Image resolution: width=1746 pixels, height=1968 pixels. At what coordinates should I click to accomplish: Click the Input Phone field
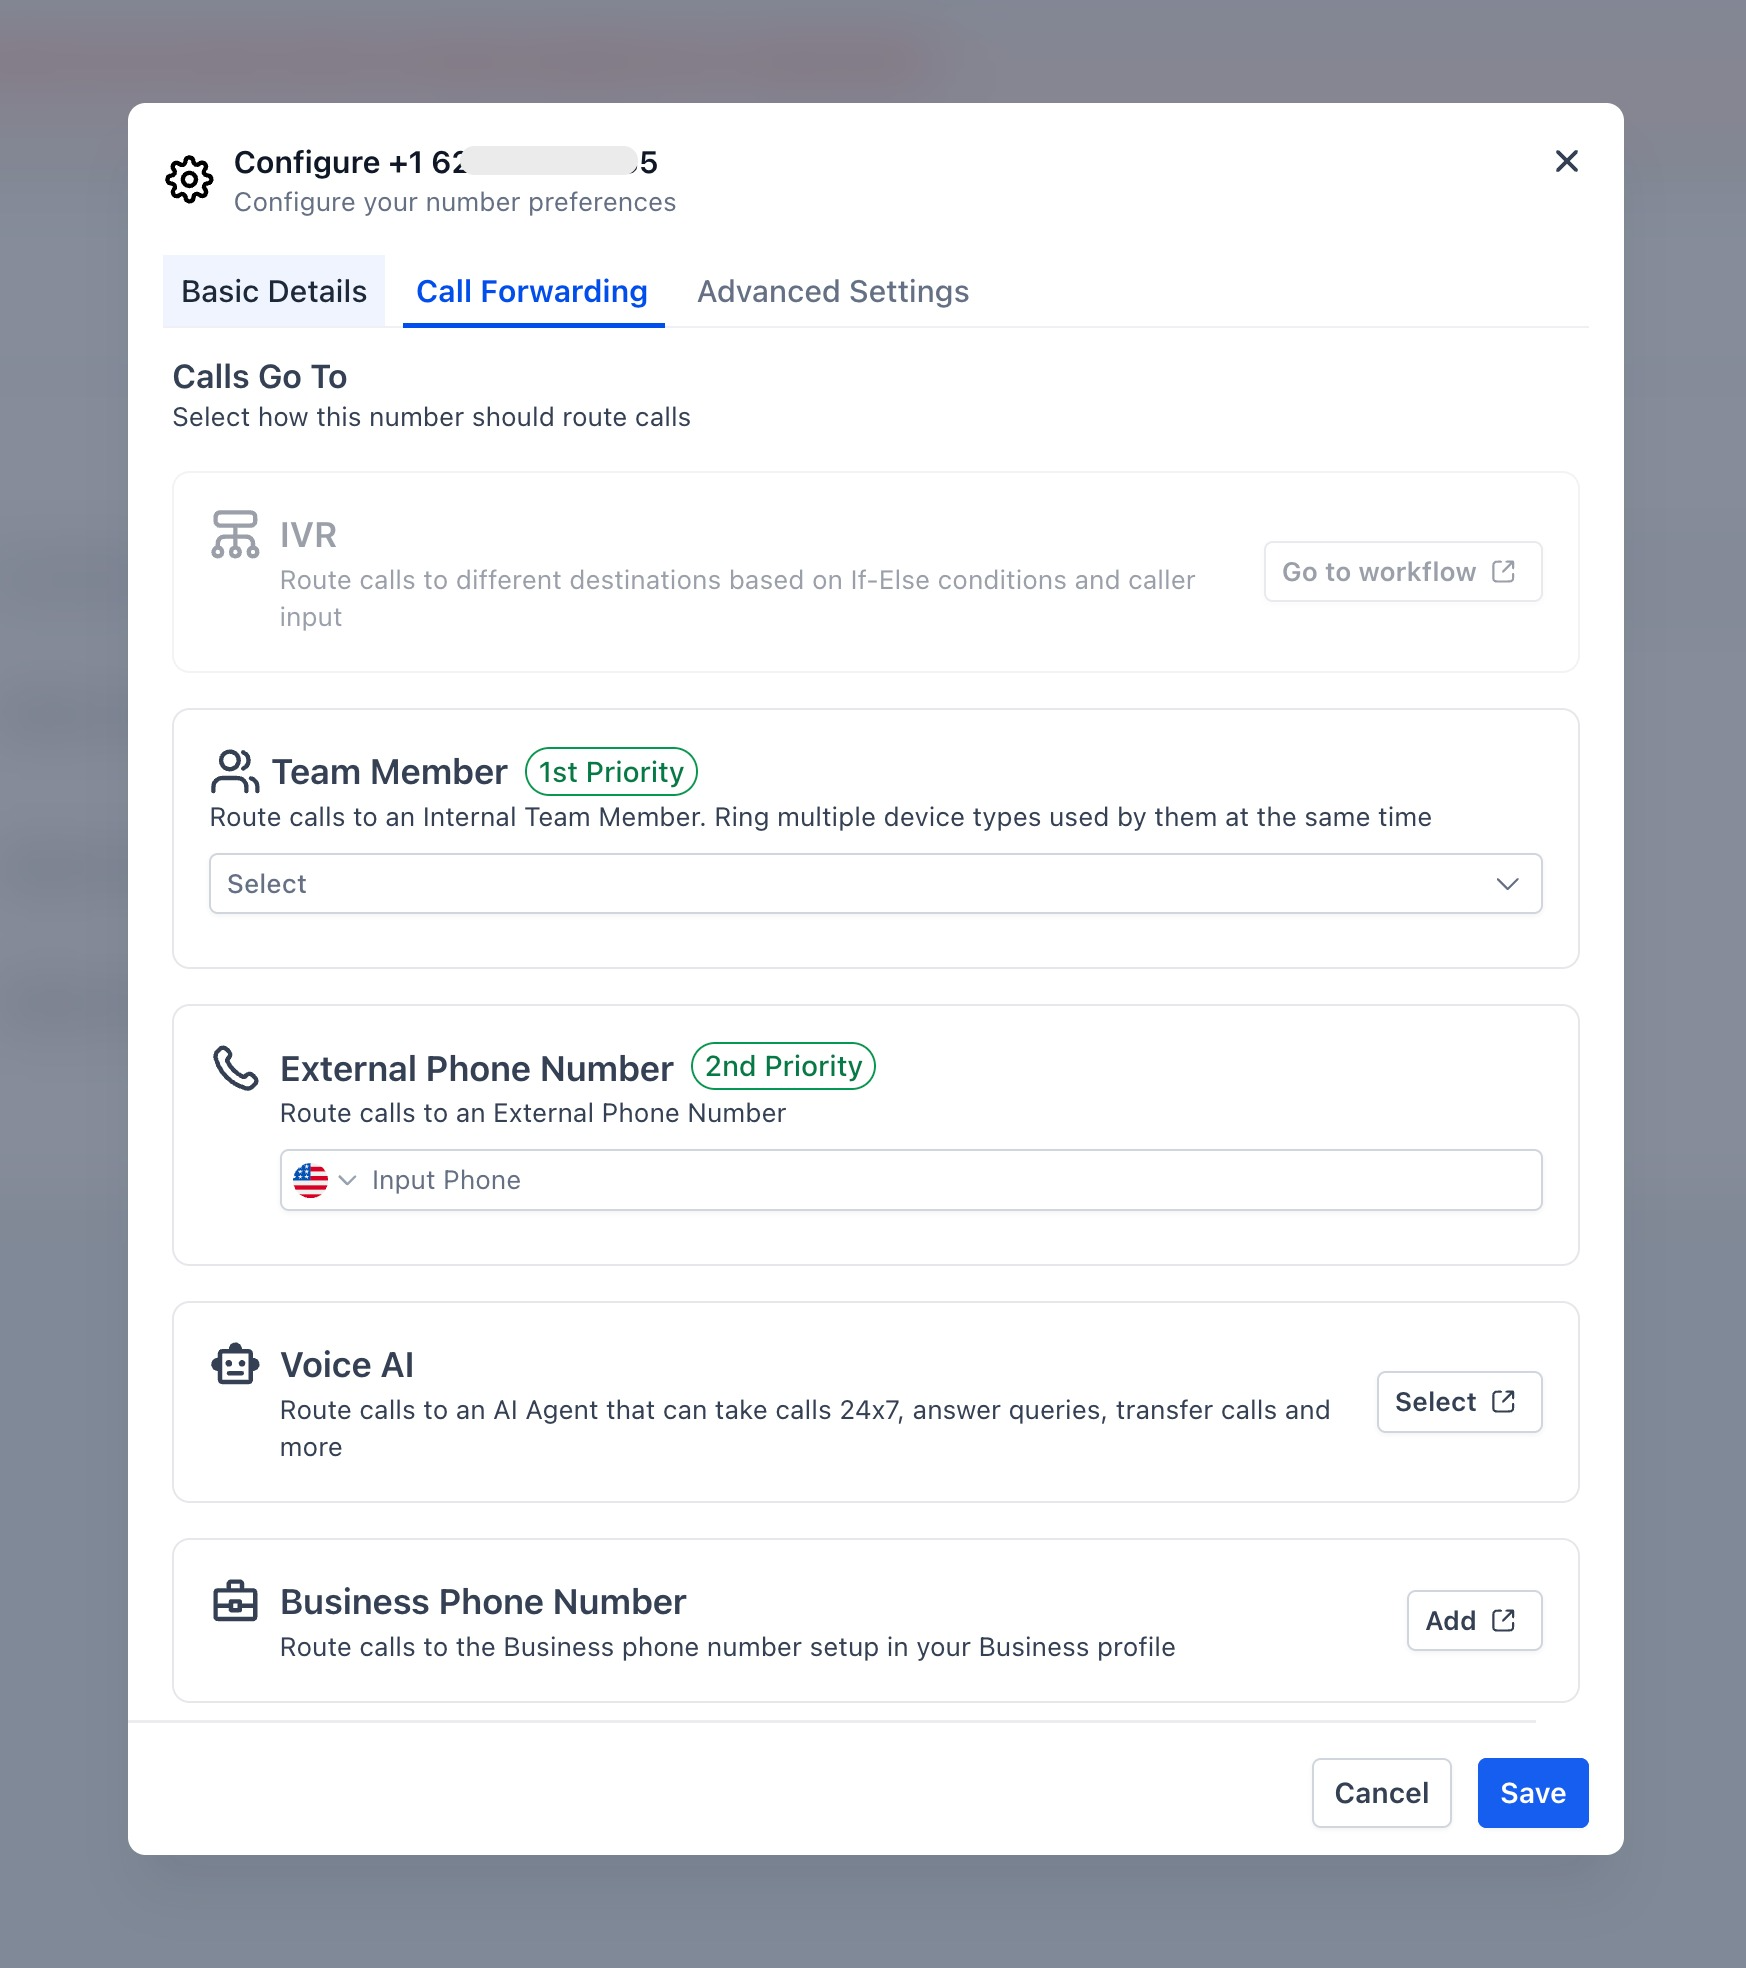click(800, 1180)
